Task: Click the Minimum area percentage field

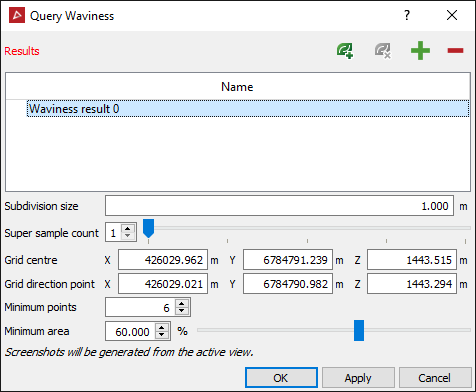Action: 131,331
